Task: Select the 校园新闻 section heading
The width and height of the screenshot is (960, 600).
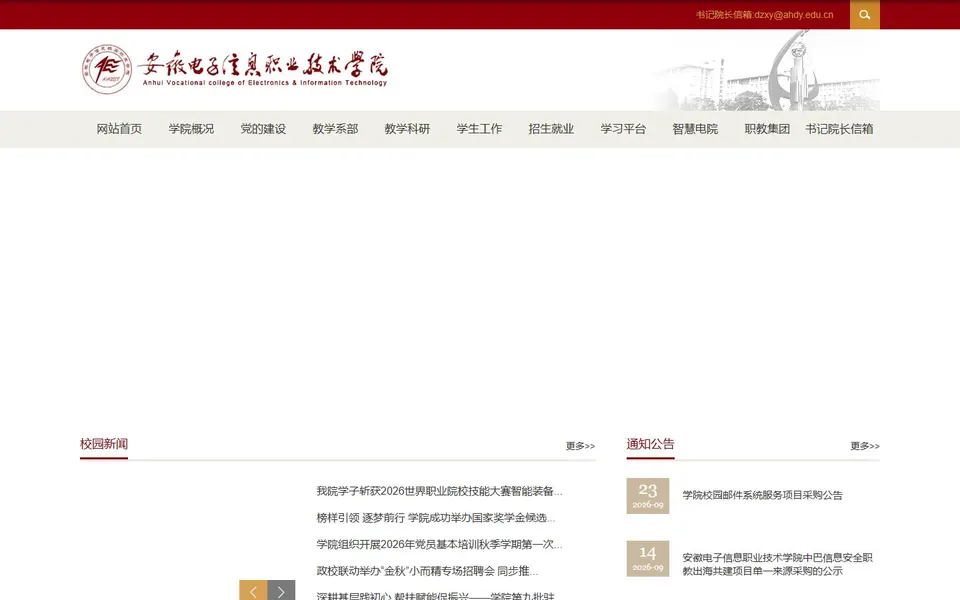Action: (103, 444)
